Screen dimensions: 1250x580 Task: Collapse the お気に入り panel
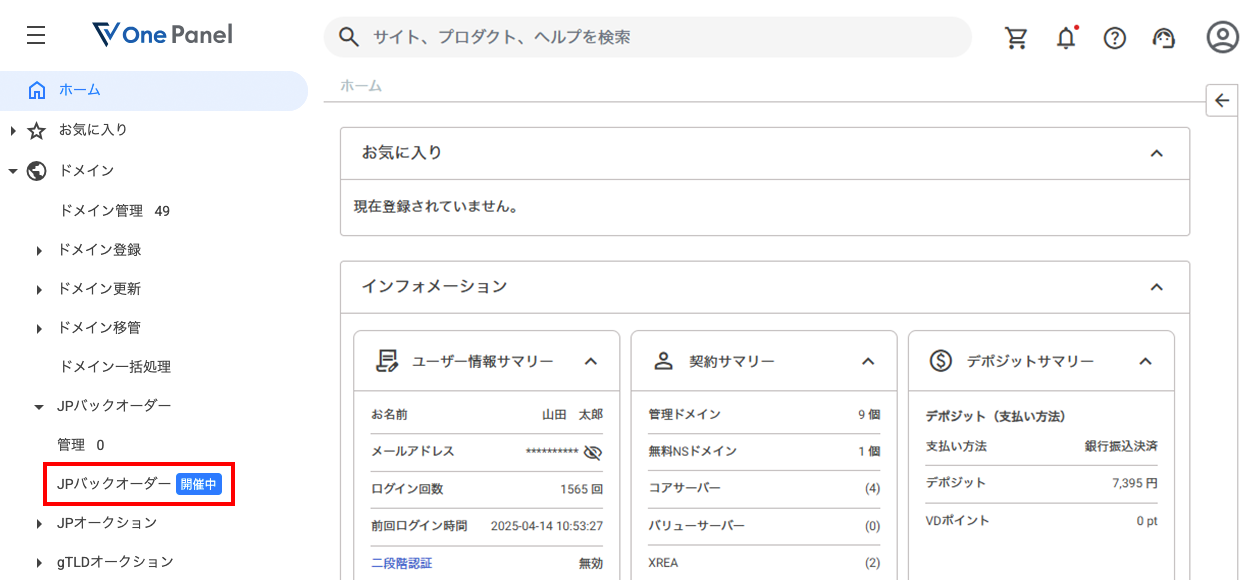(1156, 153)
